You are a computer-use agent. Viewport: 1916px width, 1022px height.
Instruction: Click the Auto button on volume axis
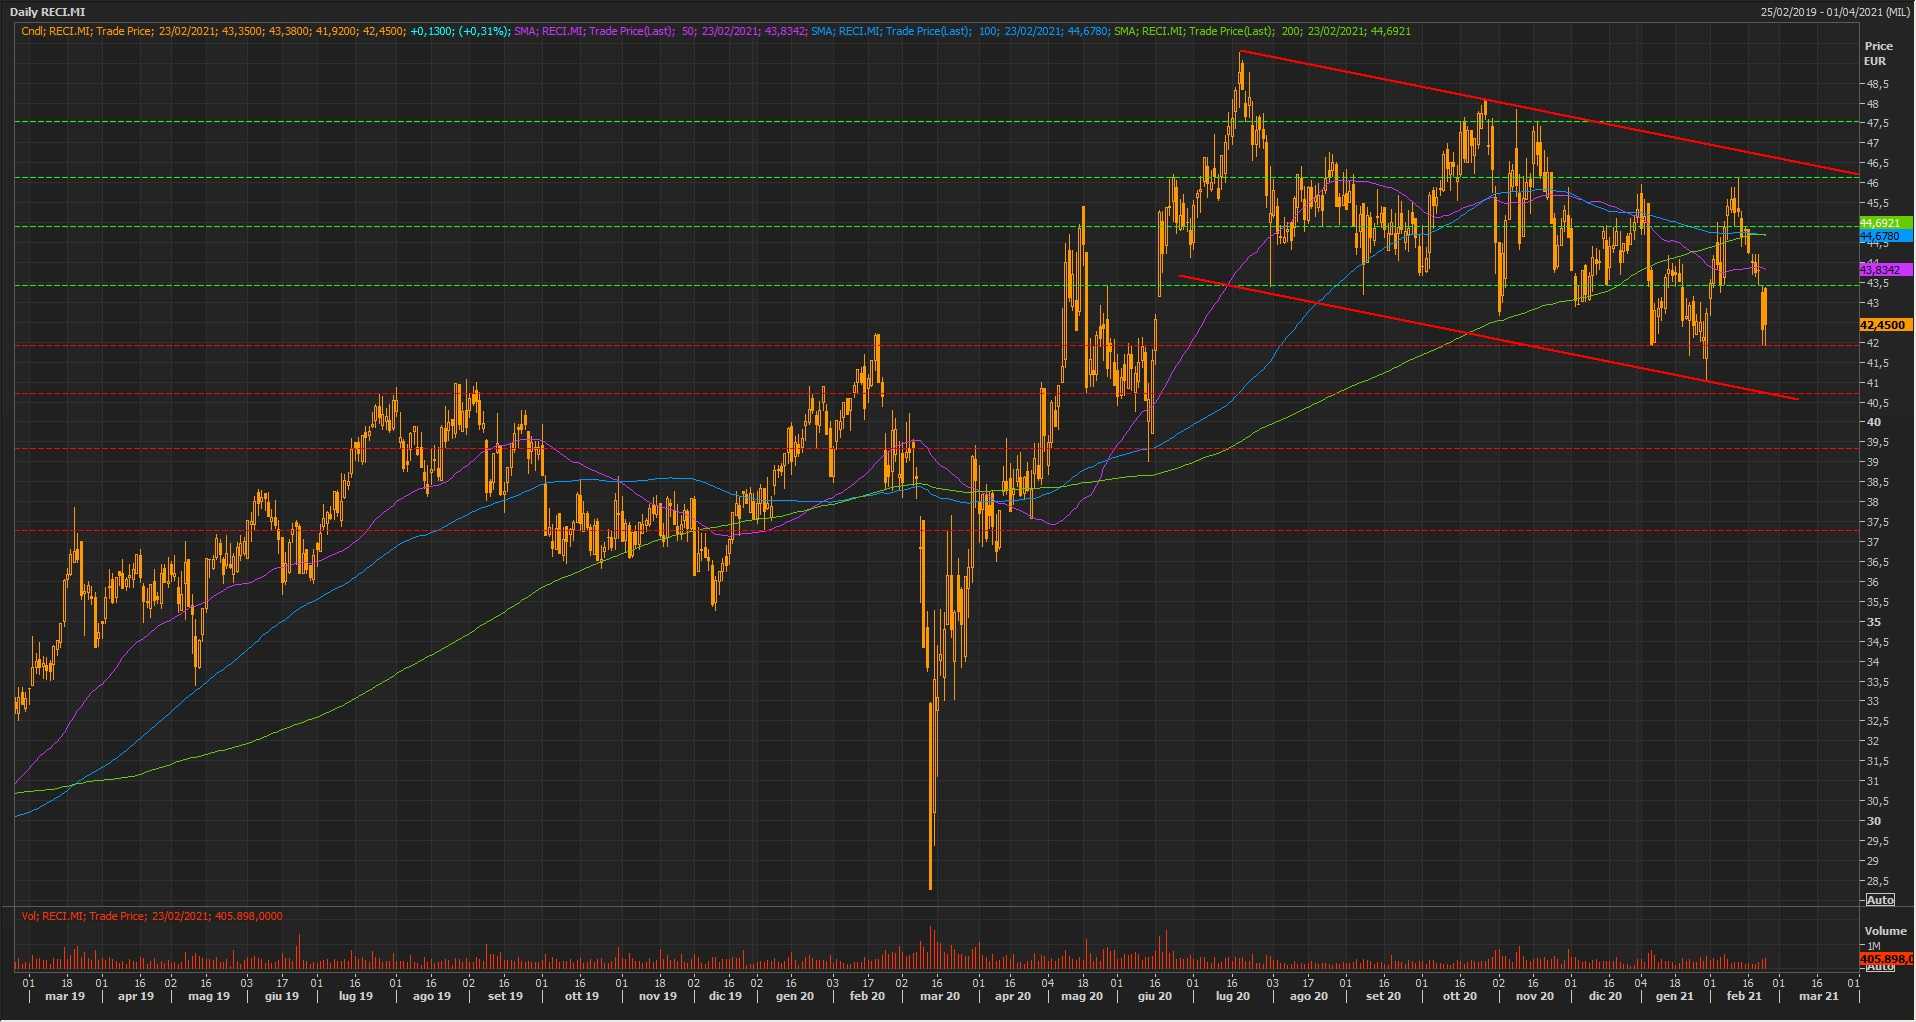point(1880,967)
